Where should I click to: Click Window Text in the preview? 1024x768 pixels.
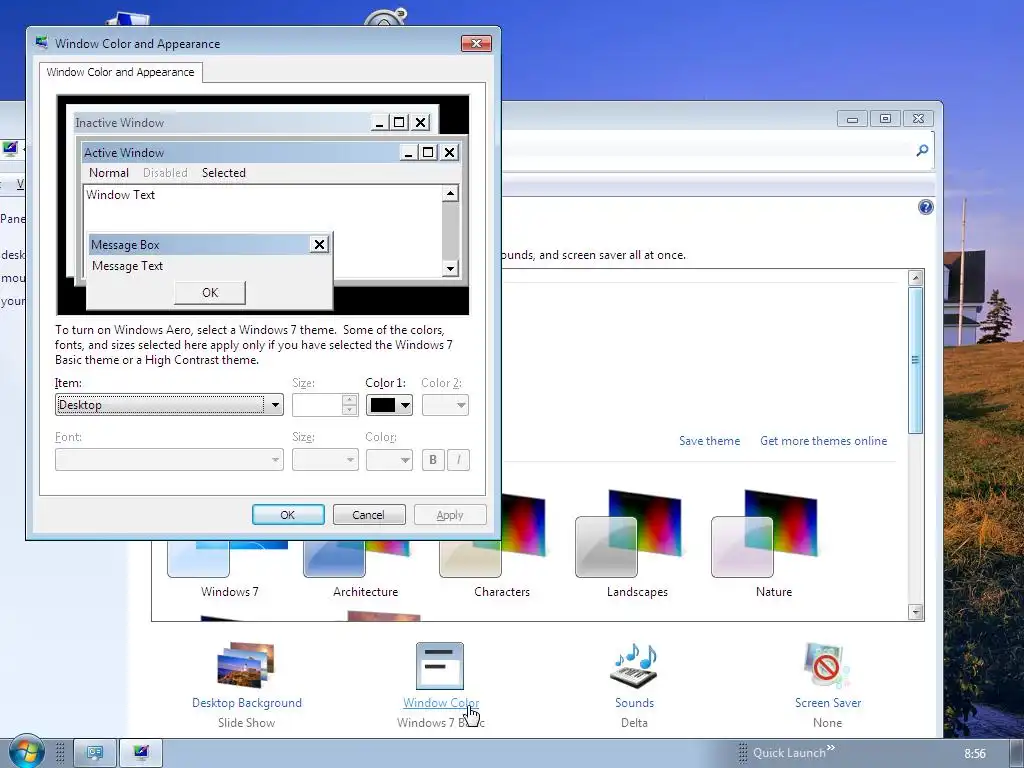(x=120, y=195)
